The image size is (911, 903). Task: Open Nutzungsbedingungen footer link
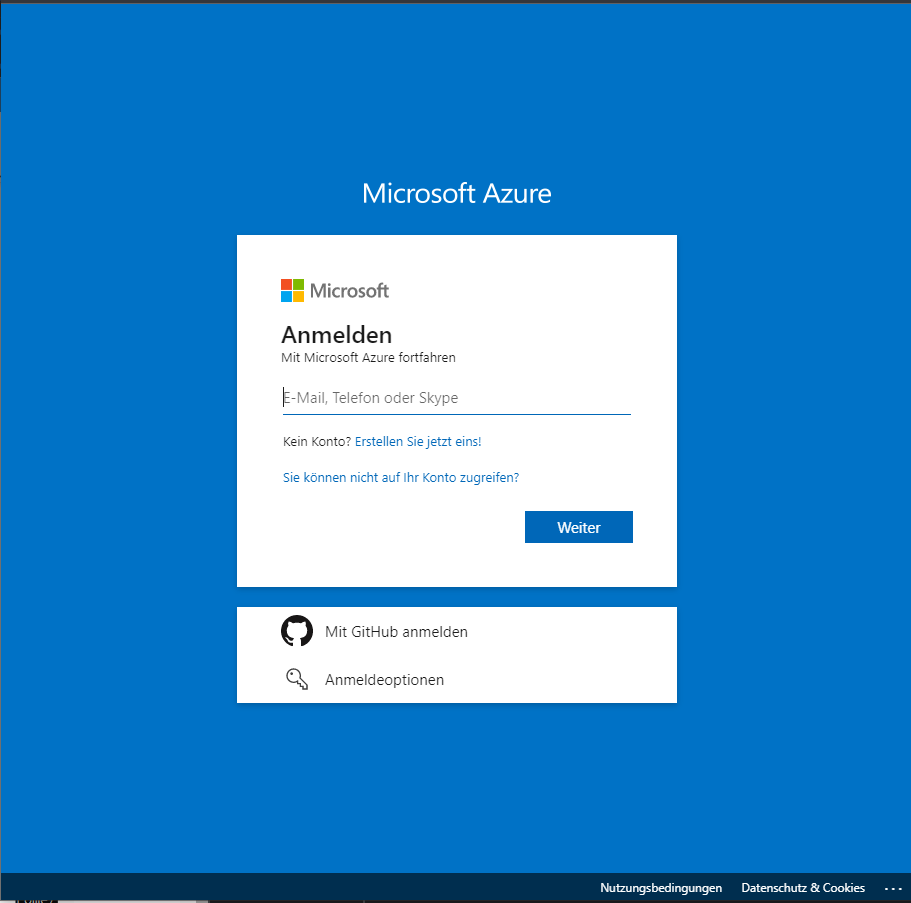pos(661,888)
